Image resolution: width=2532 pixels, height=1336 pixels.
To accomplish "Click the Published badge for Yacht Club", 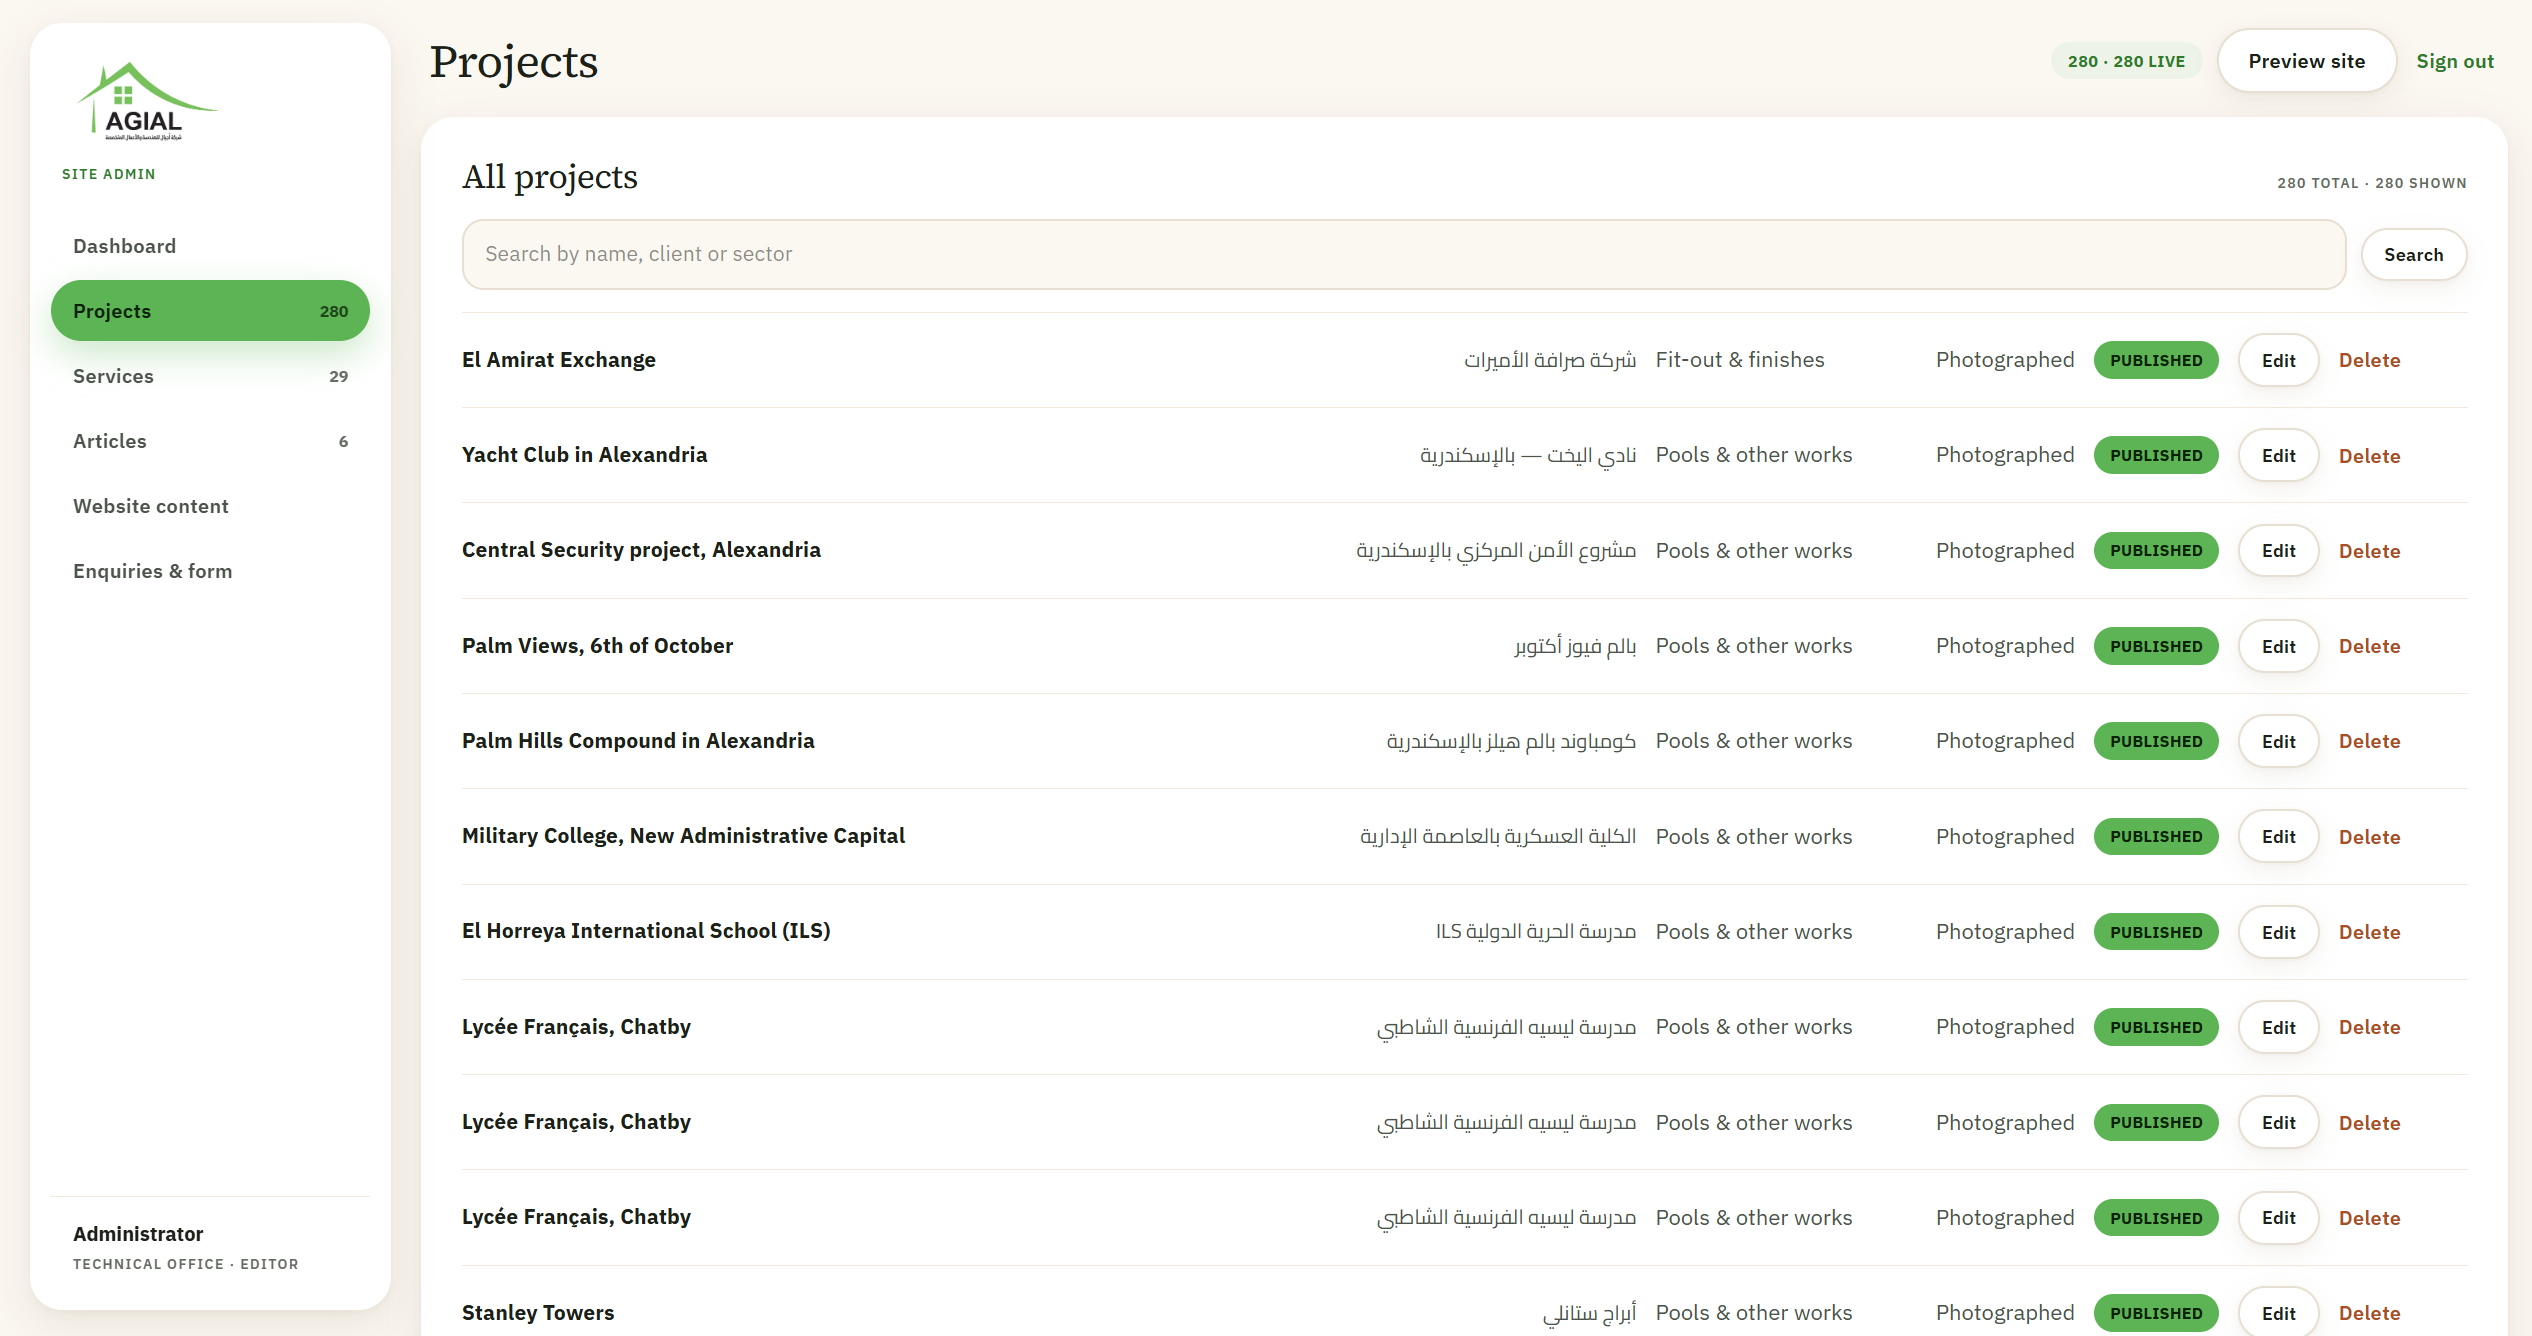I will click(x=2156, y=455).
